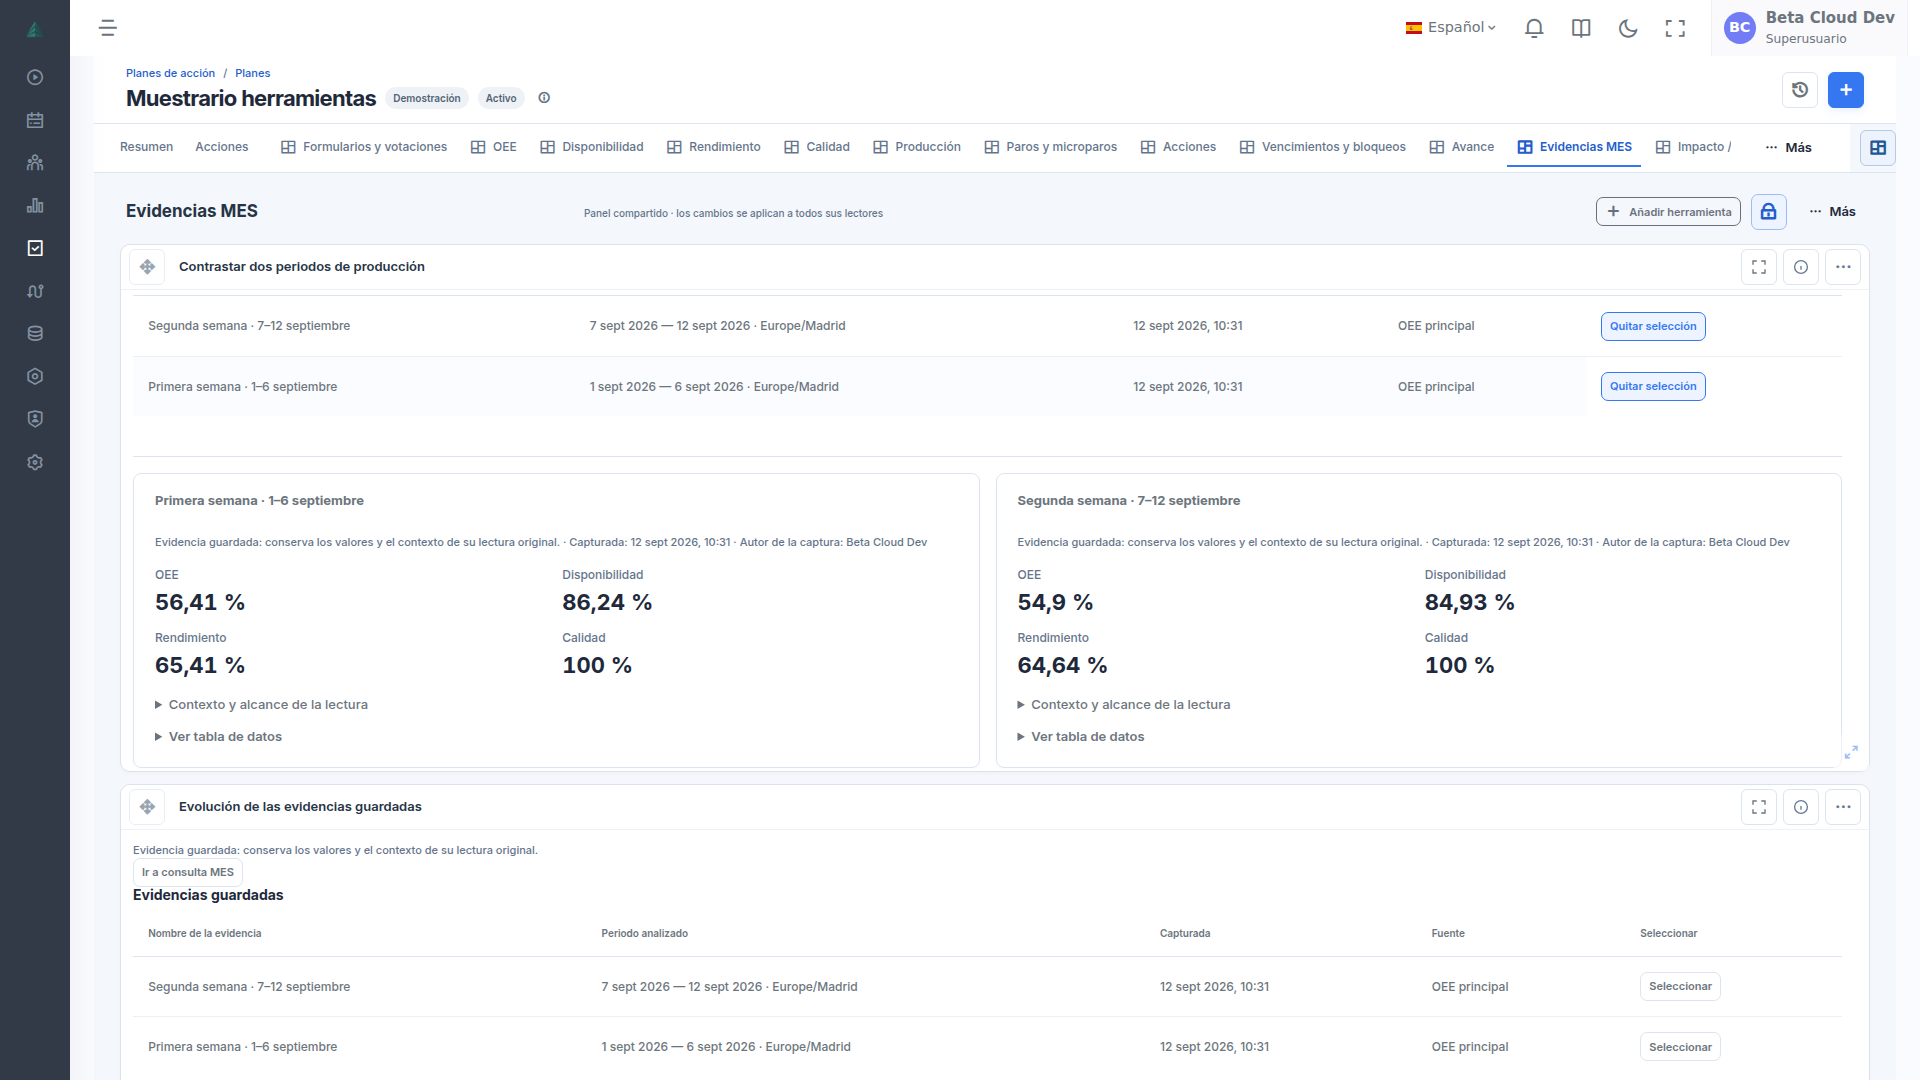Image resolution: width=1920 pixels, height=1080 pixels.
Task: Toggle the sidebar hamburger menu
Action: [108, 28]
